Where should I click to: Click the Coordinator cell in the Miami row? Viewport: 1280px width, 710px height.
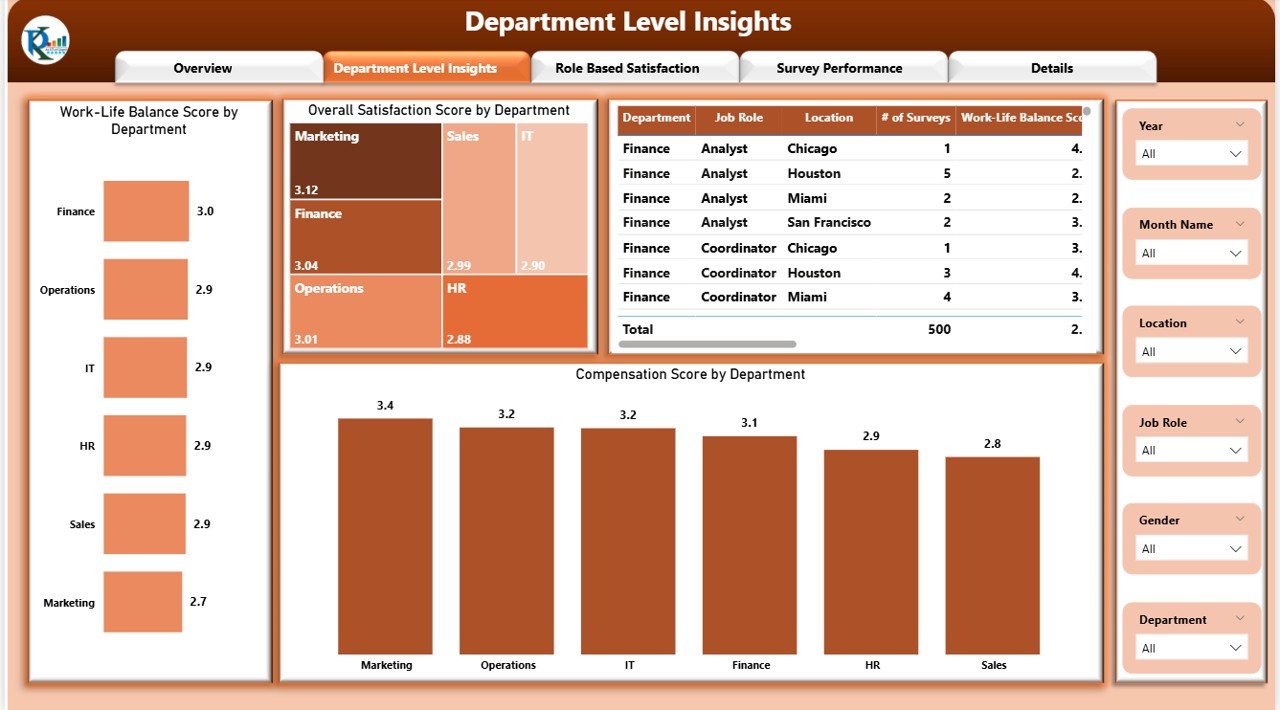(739, 297)
